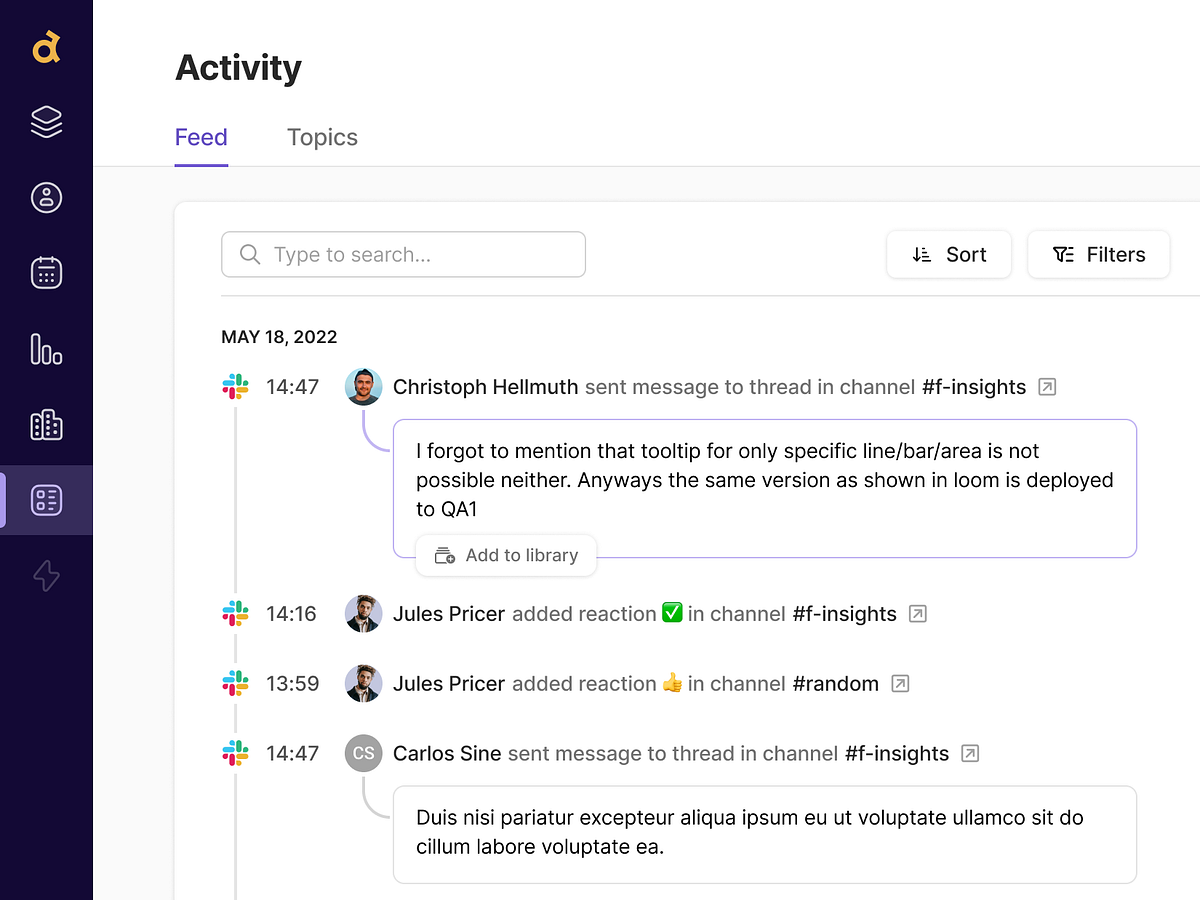Open external link icon after Christoph's #f-insights
Viewport: 1200px width, 900px height.
(1047, 386)
